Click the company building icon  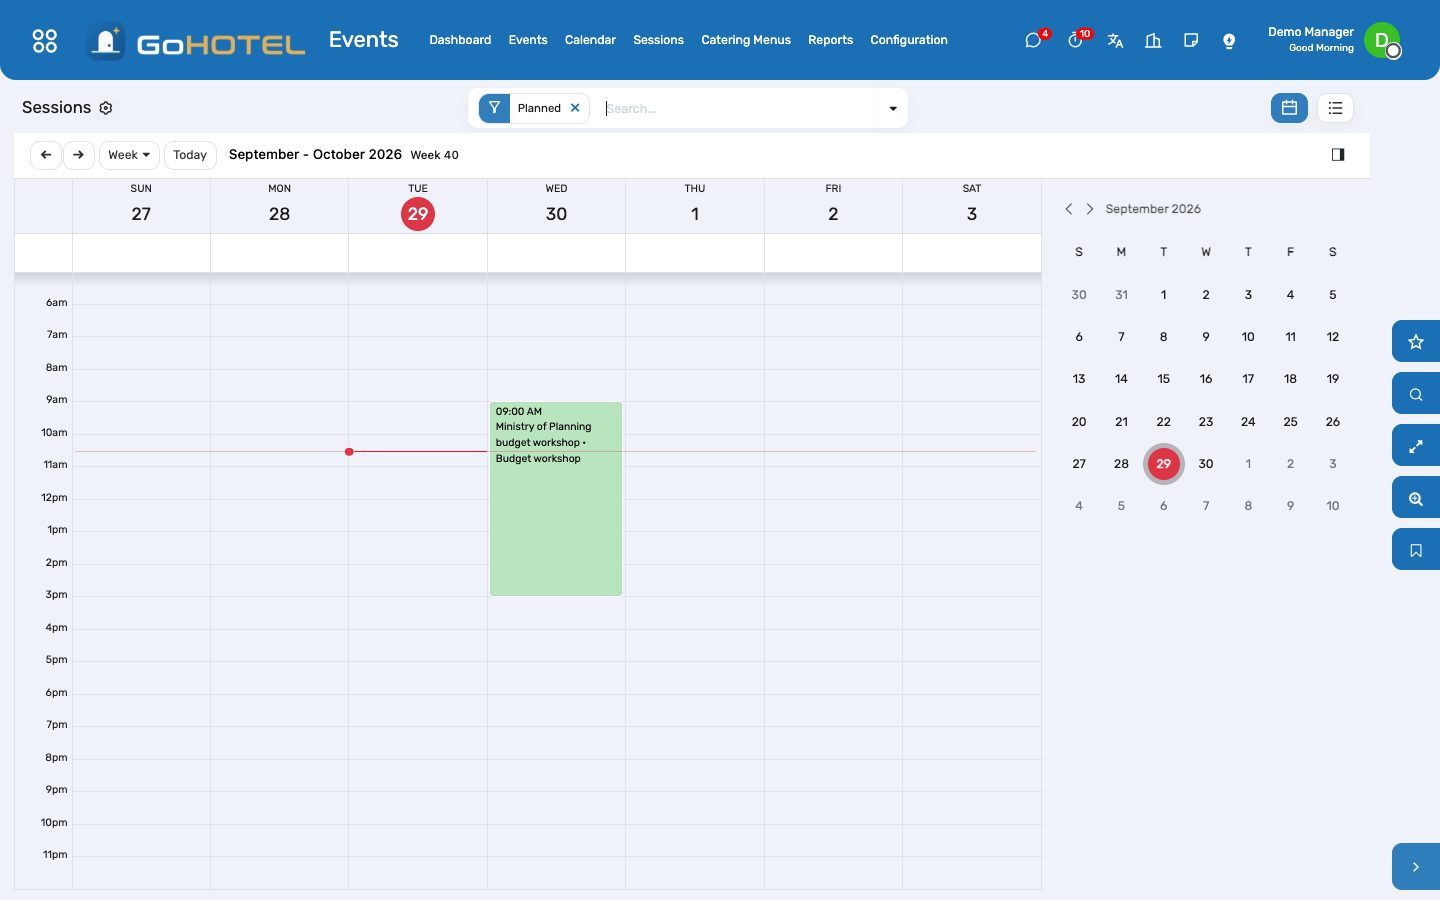tap(1153, 40)
